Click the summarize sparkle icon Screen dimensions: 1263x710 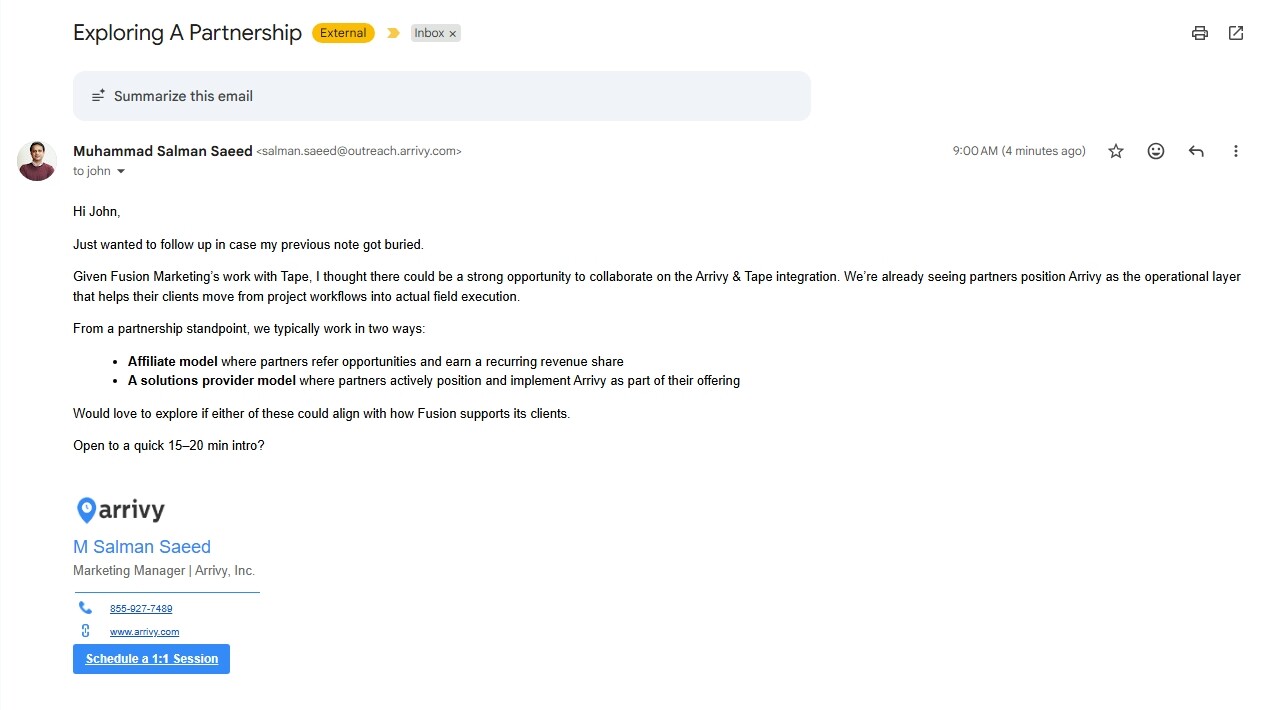98,96
